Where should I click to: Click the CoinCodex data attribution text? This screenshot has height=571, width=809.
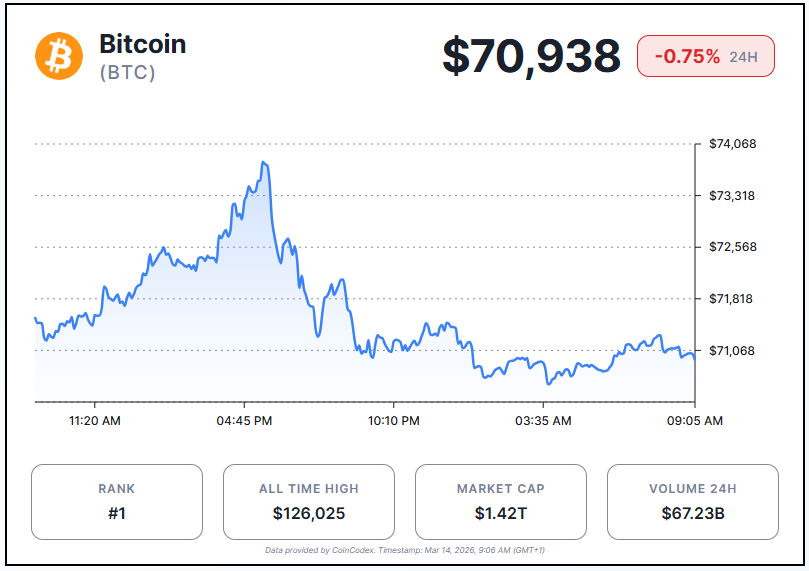404,550
